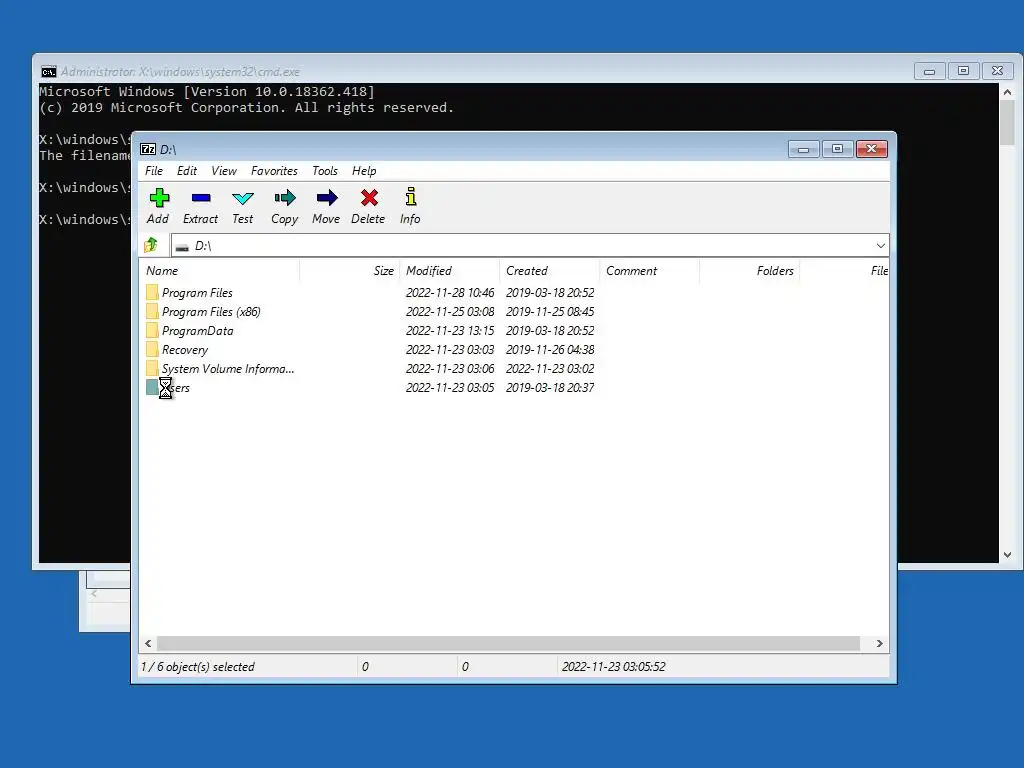This screenshot has height=768, width=1024.
Task: Open the Tools menu
Action: tap(325, 171)
